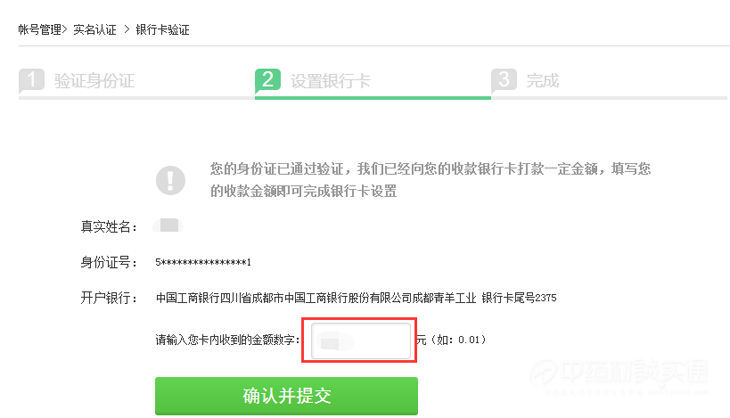Click the gray exclamation notice icon
This screenshot has width=730, height=418.
[170, 180]
